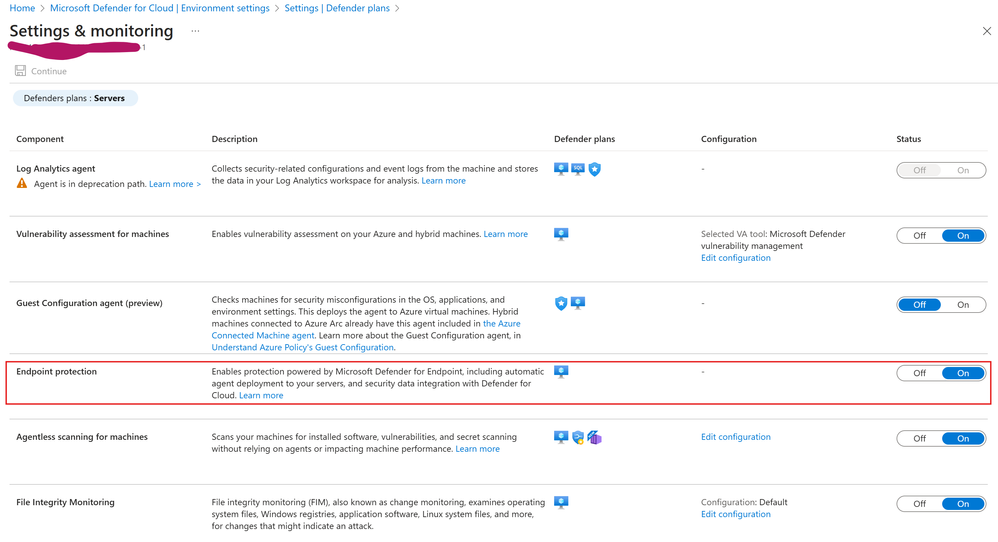Click the Description column header
This screenshot has height=542, width=998.
[x=234, y=139]
